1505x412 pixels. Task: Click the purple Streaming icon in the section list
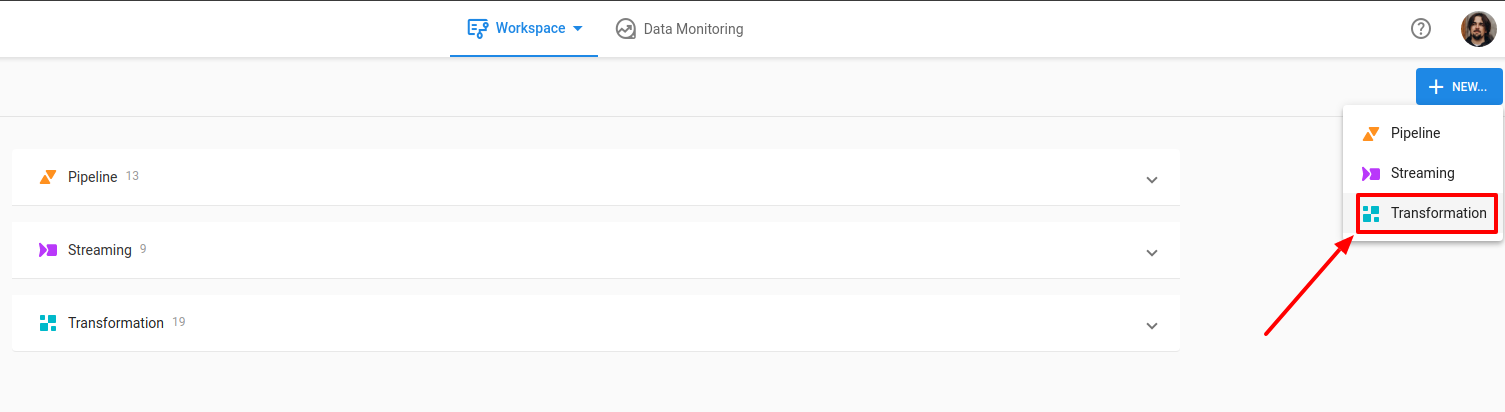[48, 250]
